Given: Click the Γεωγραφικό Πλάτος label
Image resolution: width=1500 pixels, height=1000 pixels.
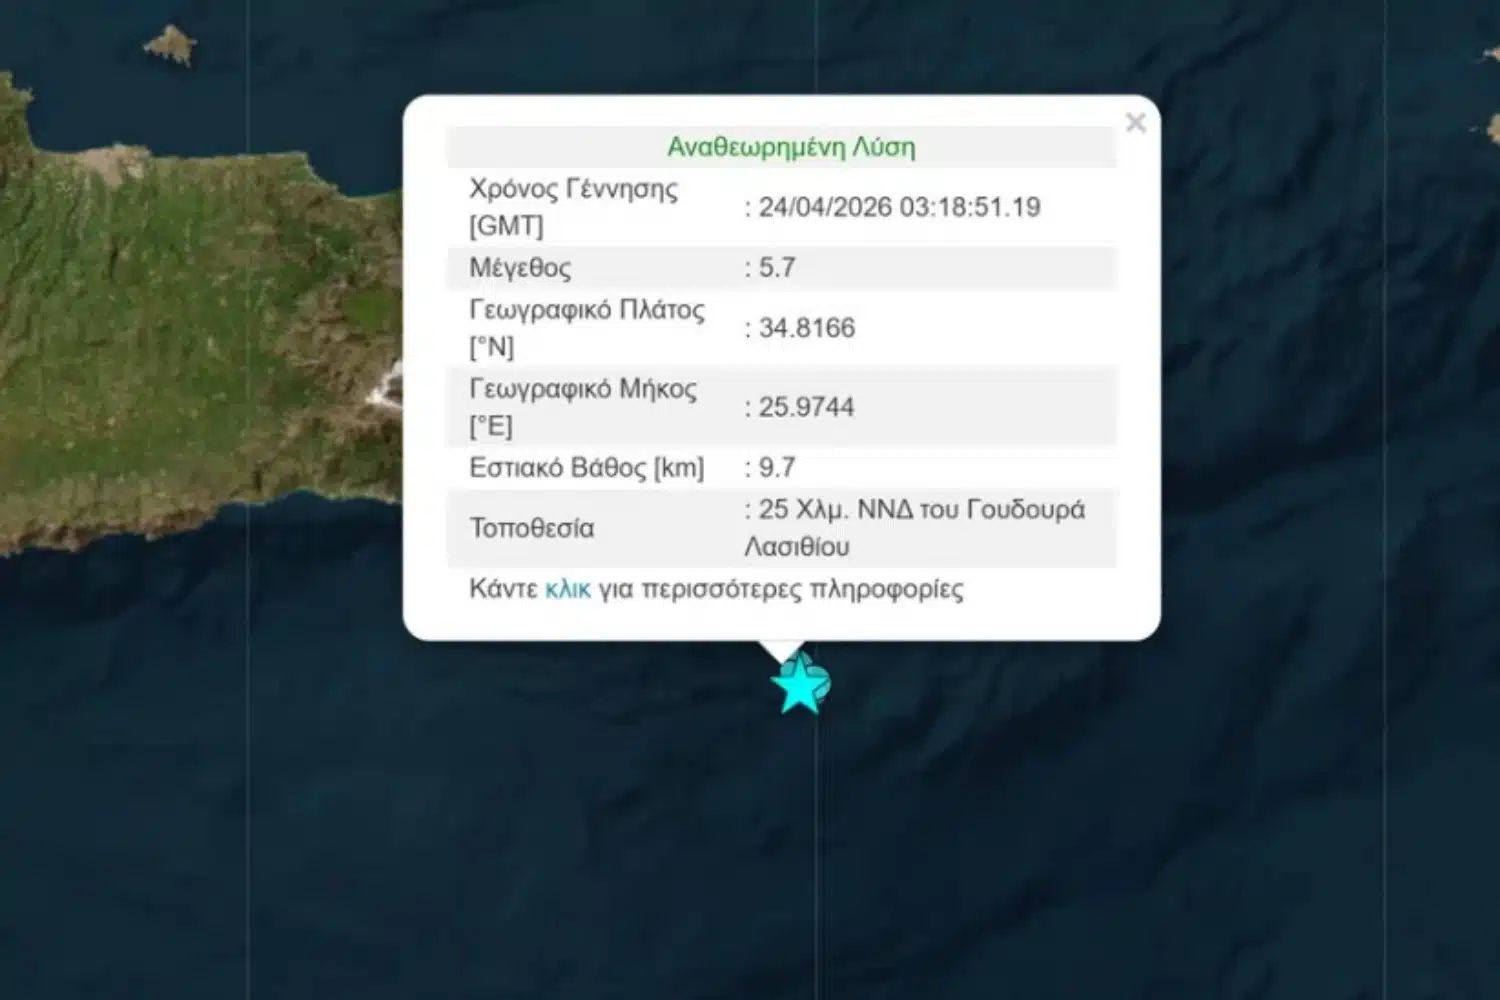Looking at the screenshot, I should [587, 328].
